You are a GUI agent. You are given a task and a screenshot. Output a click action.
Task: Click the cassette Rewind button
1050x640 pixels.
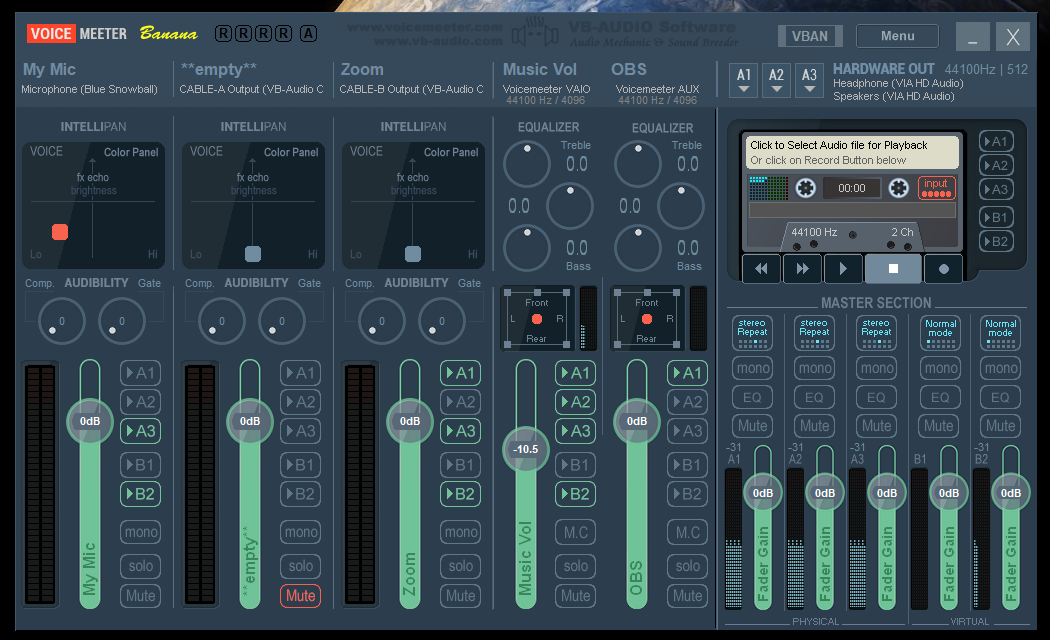coord(761,268)
